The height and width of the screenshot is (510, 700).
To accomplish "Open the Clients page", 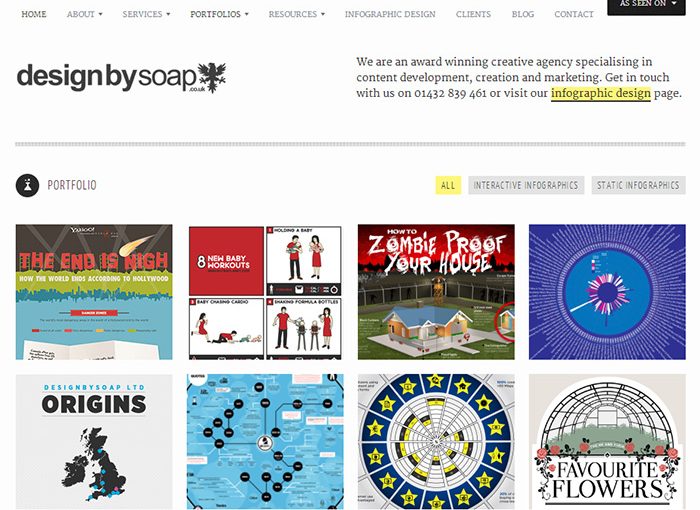I will tap(473, 14).
